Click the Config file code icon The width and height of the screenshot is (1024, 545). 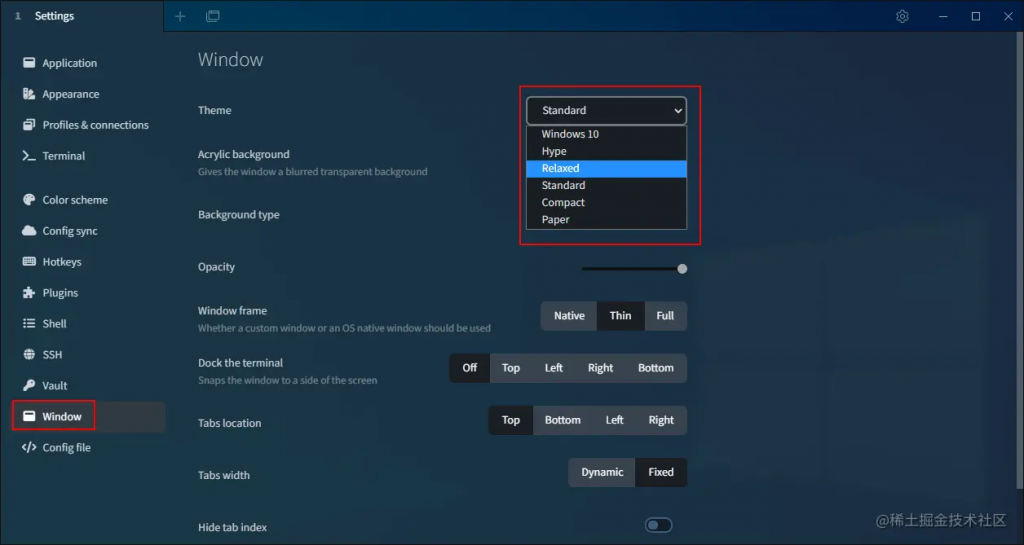coord(29,447)
